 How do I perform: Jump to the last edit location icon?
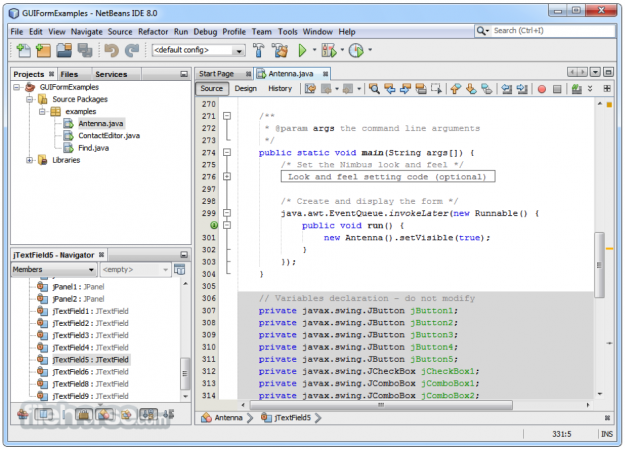pos(310,88)
